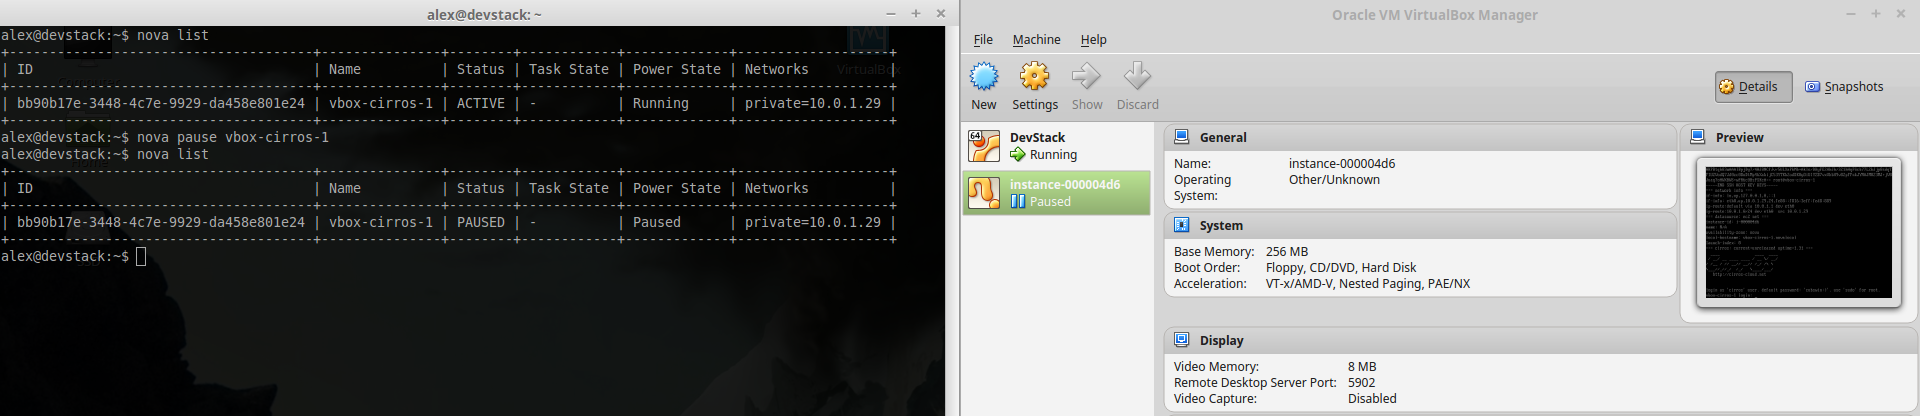Select the DevStack VM icon

click(x=984, y=146)
